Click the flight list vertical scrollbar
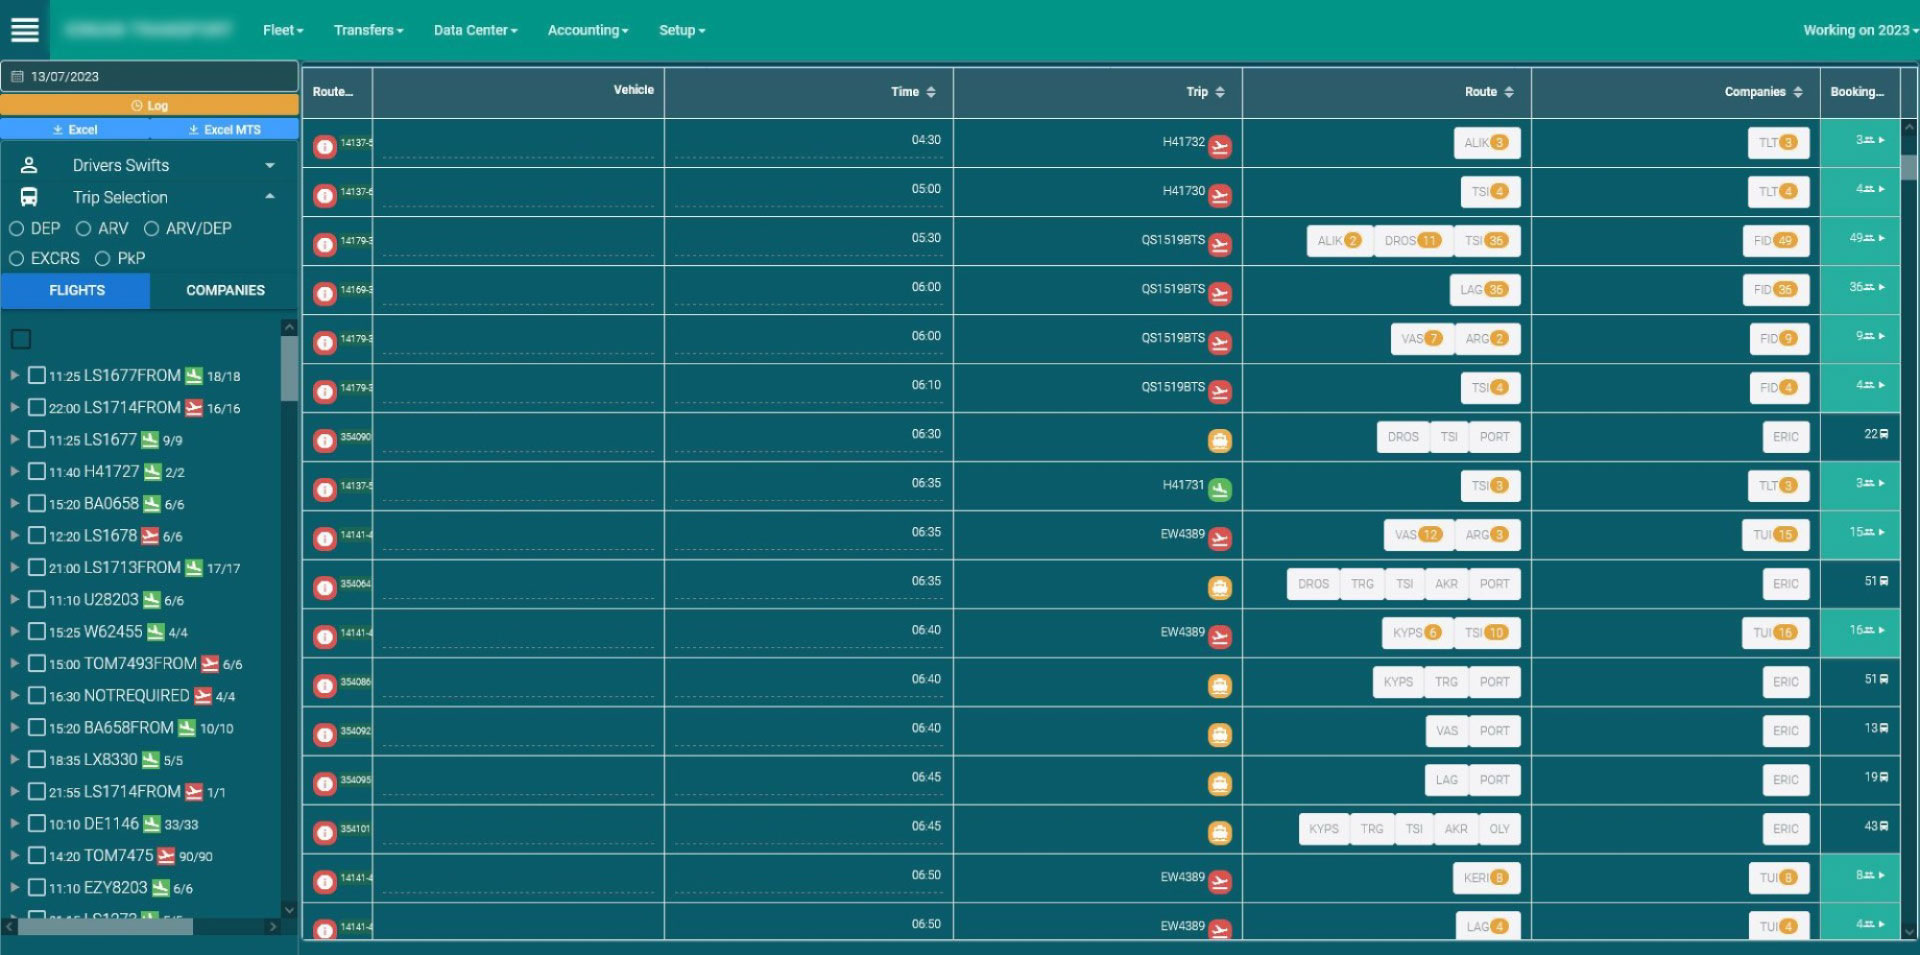Image resolution: width=1920 pixels, height=955 pixels. click(289, 367)
